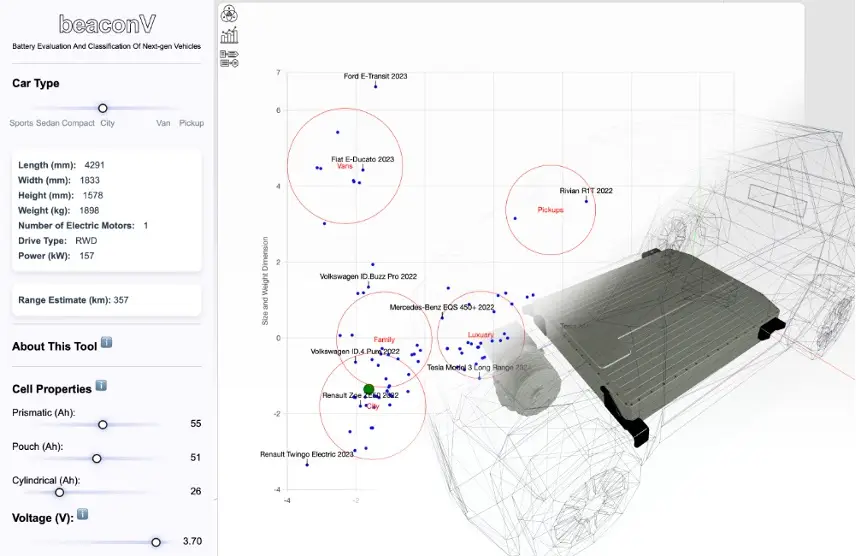The height and width of the screenshot is (556, 856).
Task: Click the green selected vehicle marker
Action: [x=369, y=389]
